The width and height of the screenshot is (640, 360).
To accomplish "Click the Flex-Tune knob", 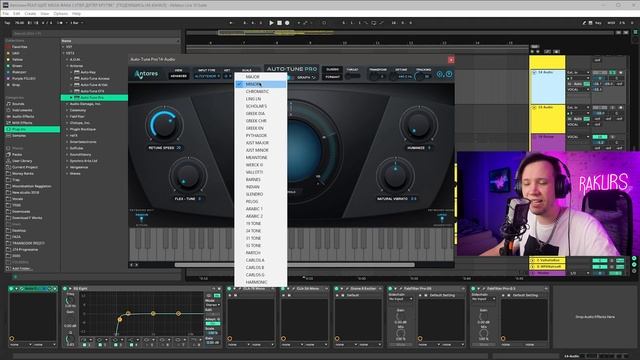I will pyautogui.click(x=187, y=176).
